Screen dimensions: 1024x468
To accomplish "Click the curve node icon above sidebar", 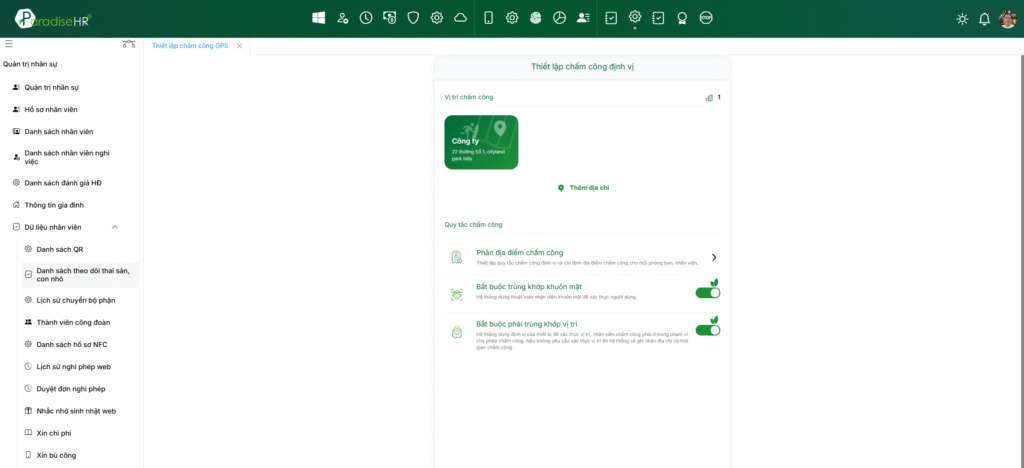I will pos(129,44).
